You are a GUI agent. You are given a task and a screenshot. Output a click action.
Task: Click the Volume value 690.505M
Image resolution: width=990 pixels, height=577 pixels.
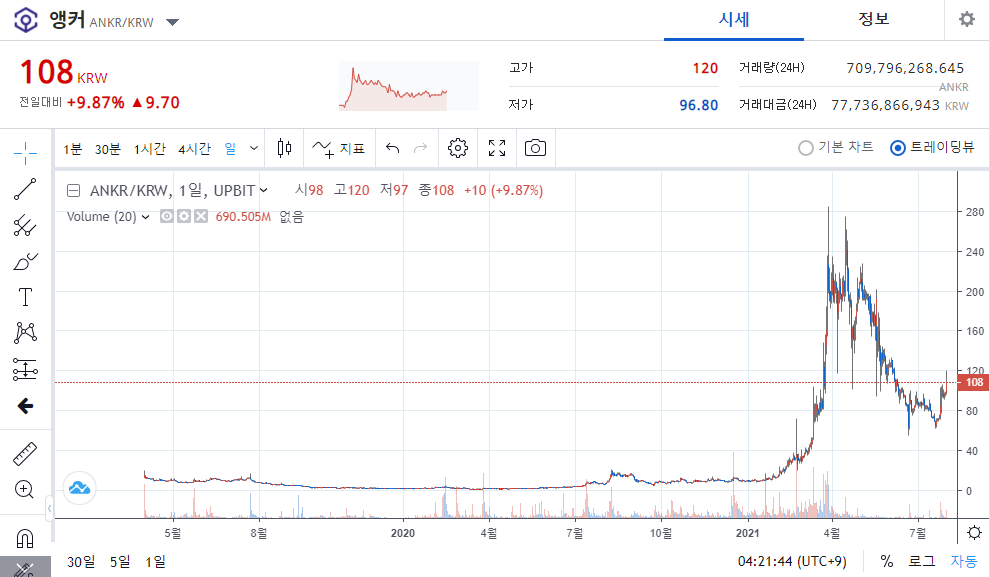(x=243, y=217)
